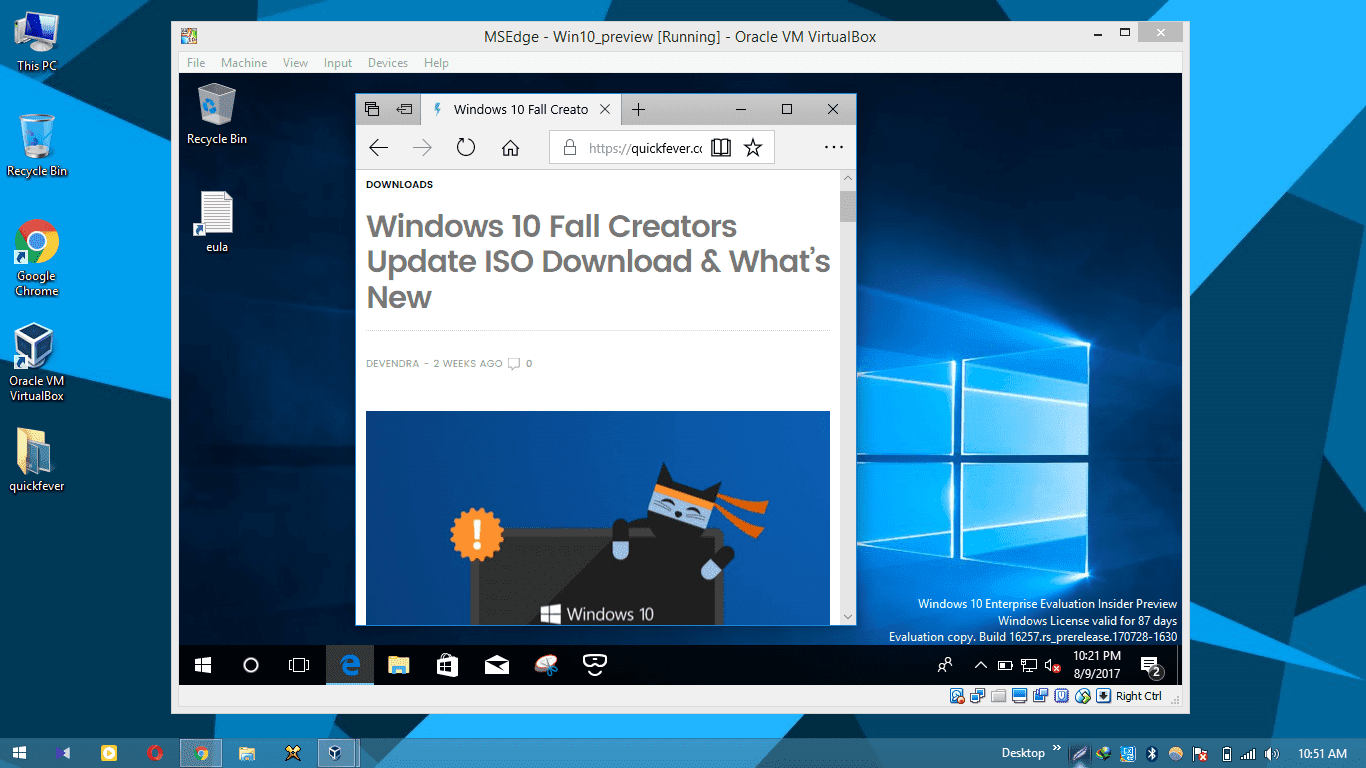Select host desktop Recycle Bin

37,146
